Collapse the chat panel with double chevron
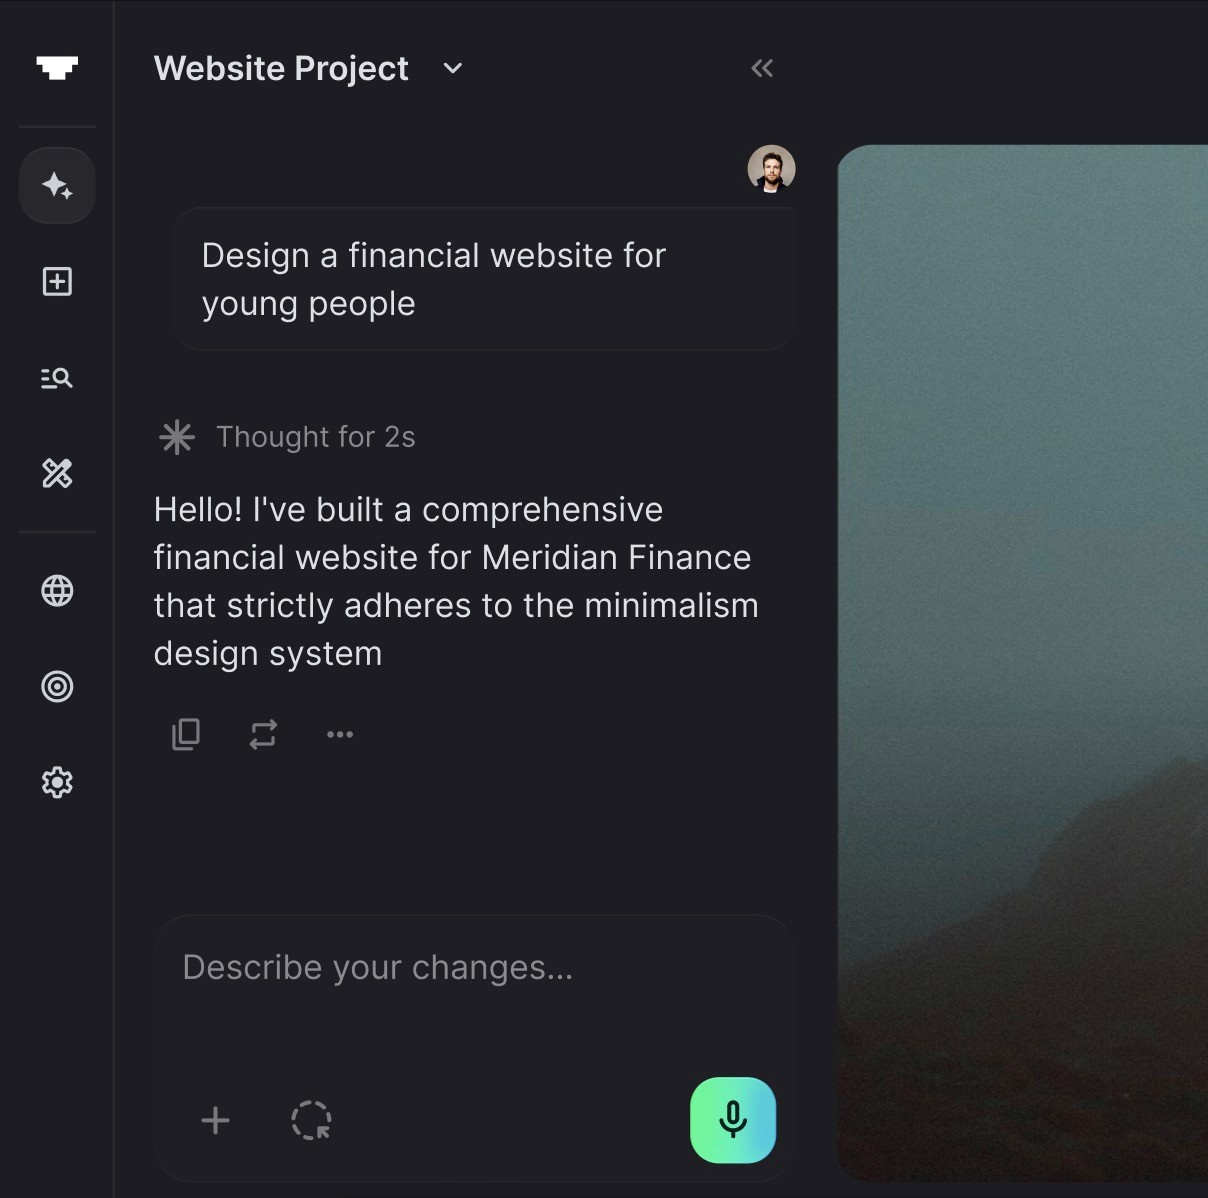The width and height of the screenshot is (1208, 1198). click(x=762, y=68)
